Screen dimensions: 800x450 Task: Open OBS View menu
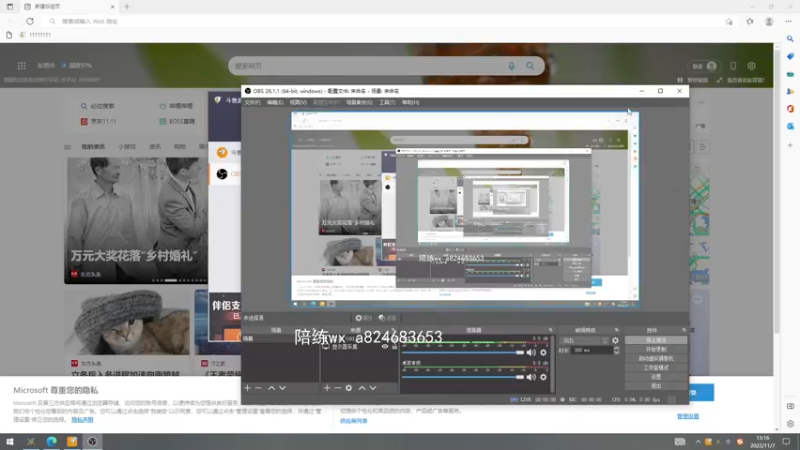click(x=298, y=103)
